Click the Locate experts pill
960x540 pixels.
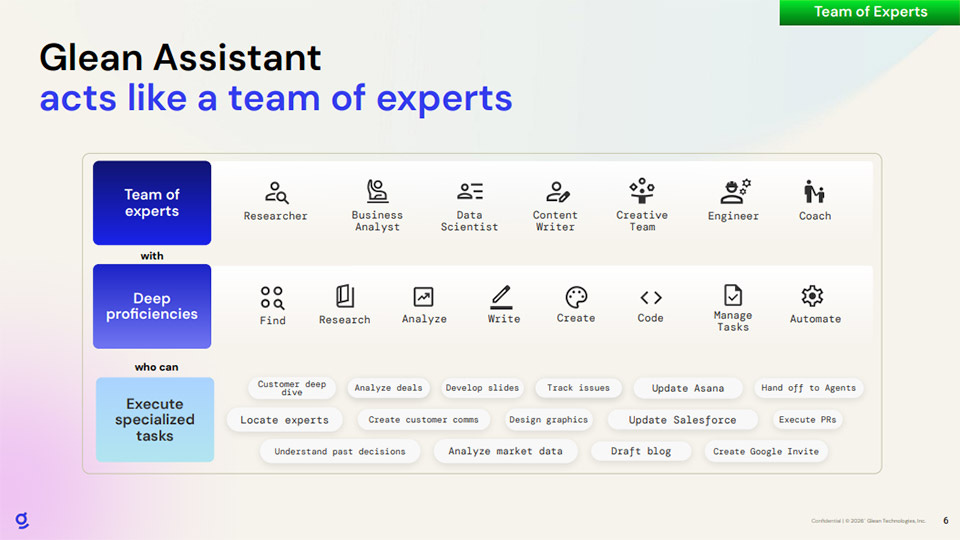click(284, 419)
